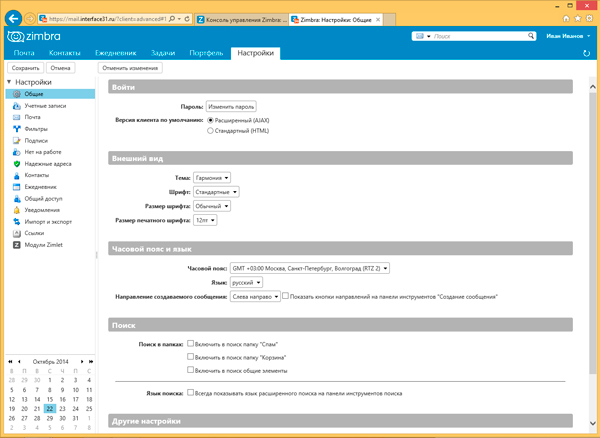Click the Zimlet modules icon
Viewport: 600px width, 438px height.
click(x=17, y=244)
